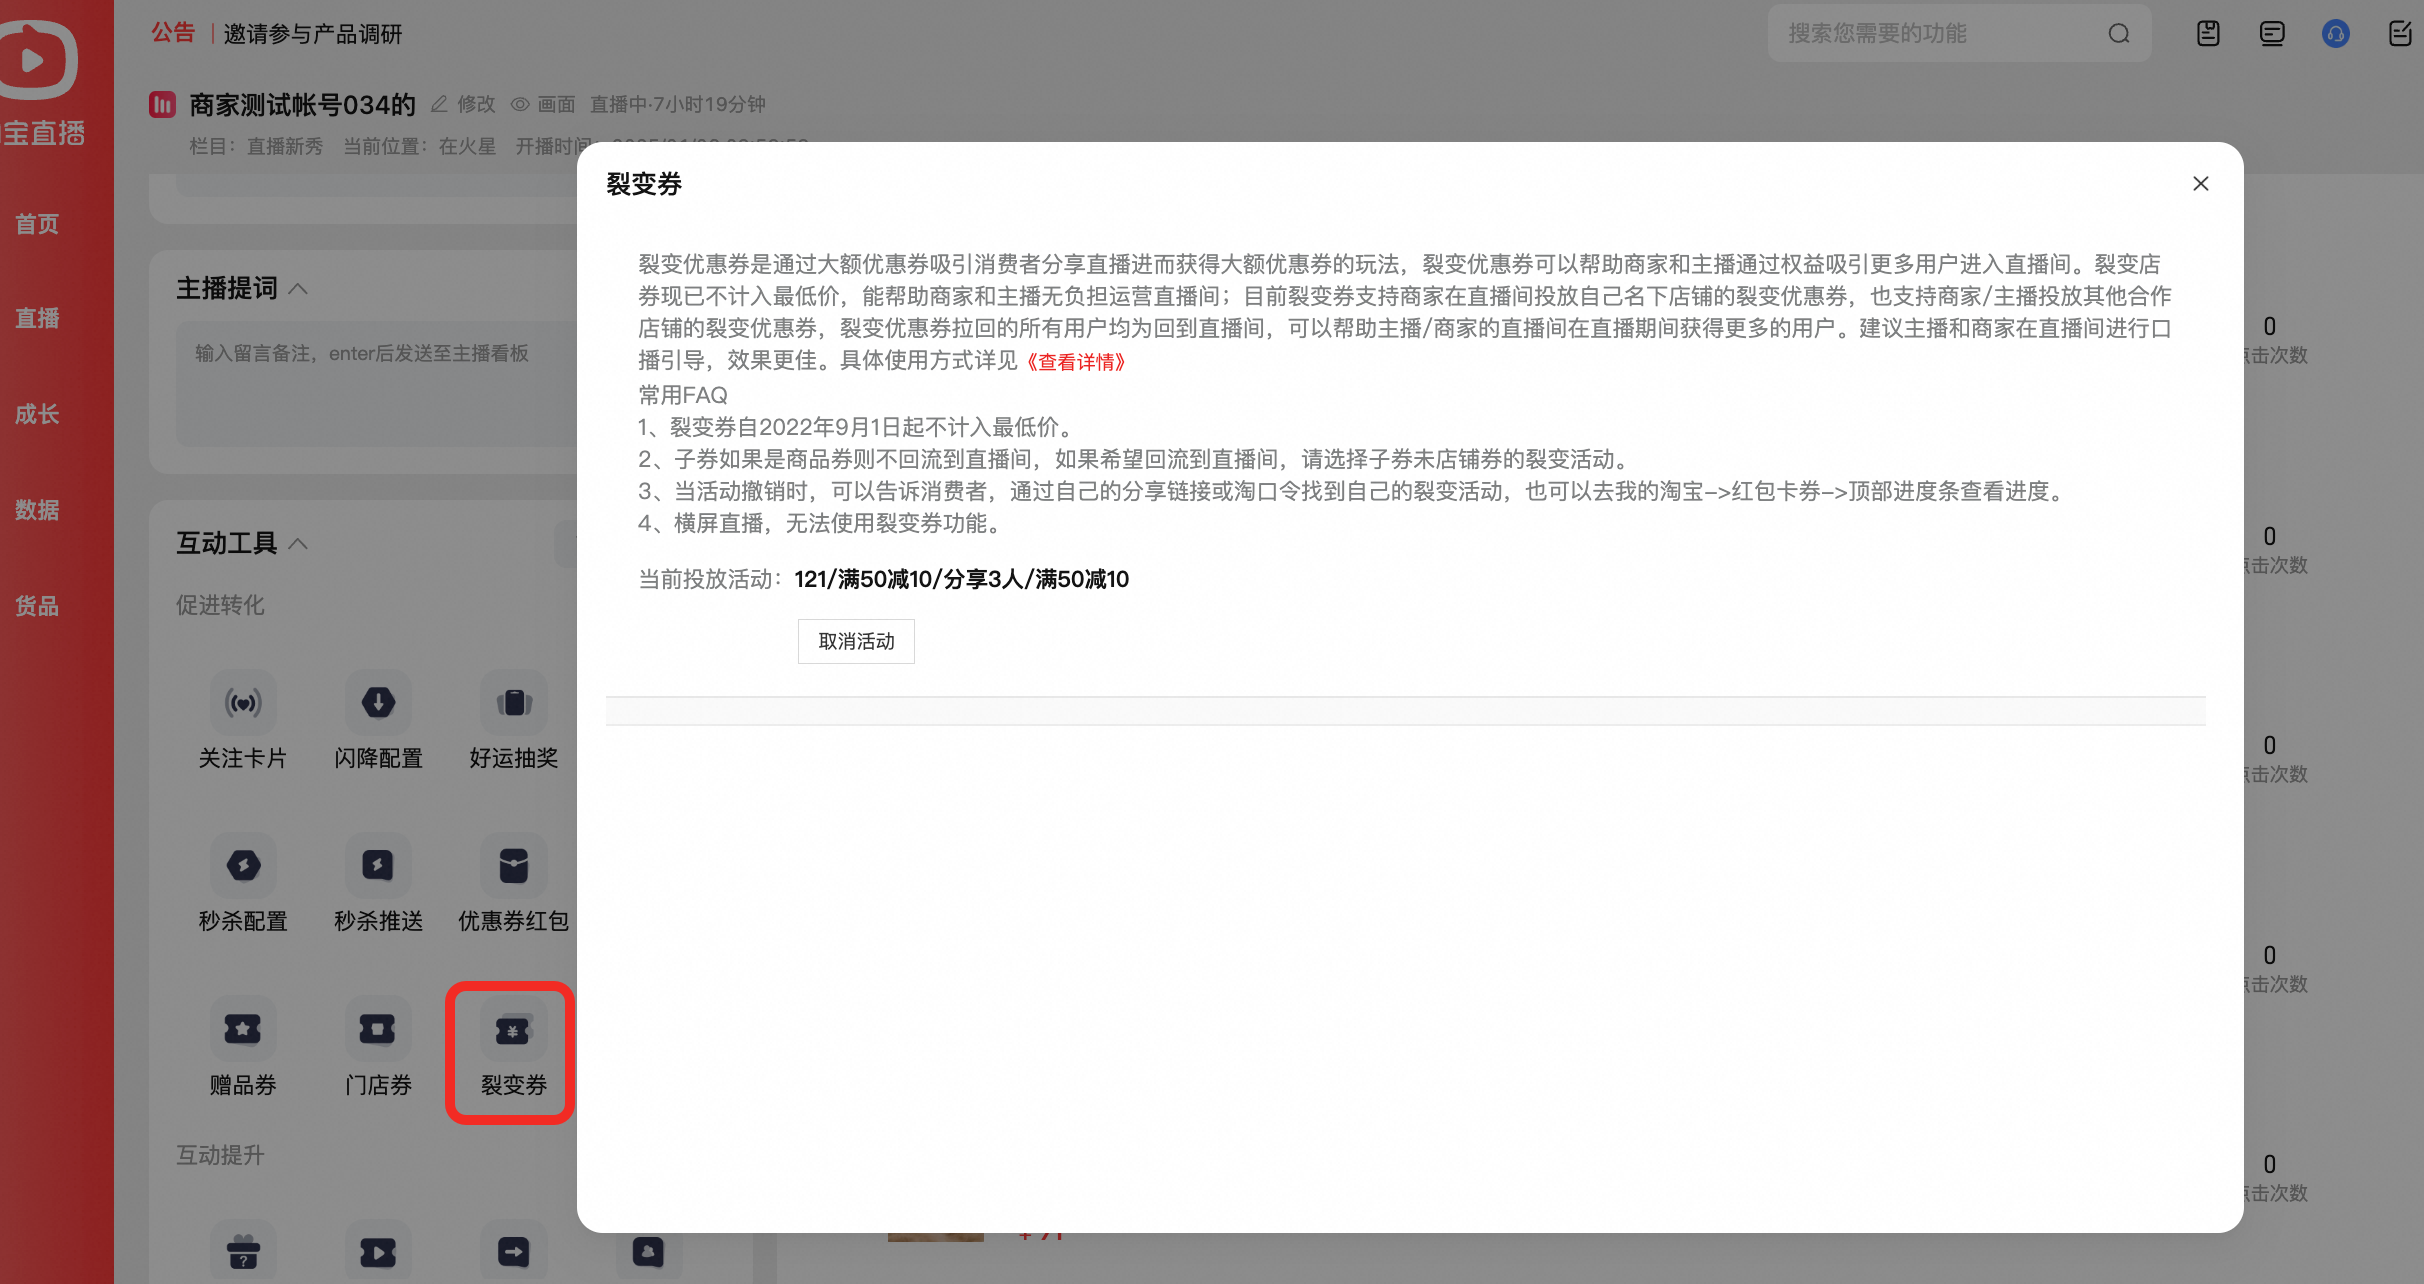This screenshot has height=1284, width=2424.
Task: Select the 裂变券 tool icon
Action: [x=513, y=1029]
